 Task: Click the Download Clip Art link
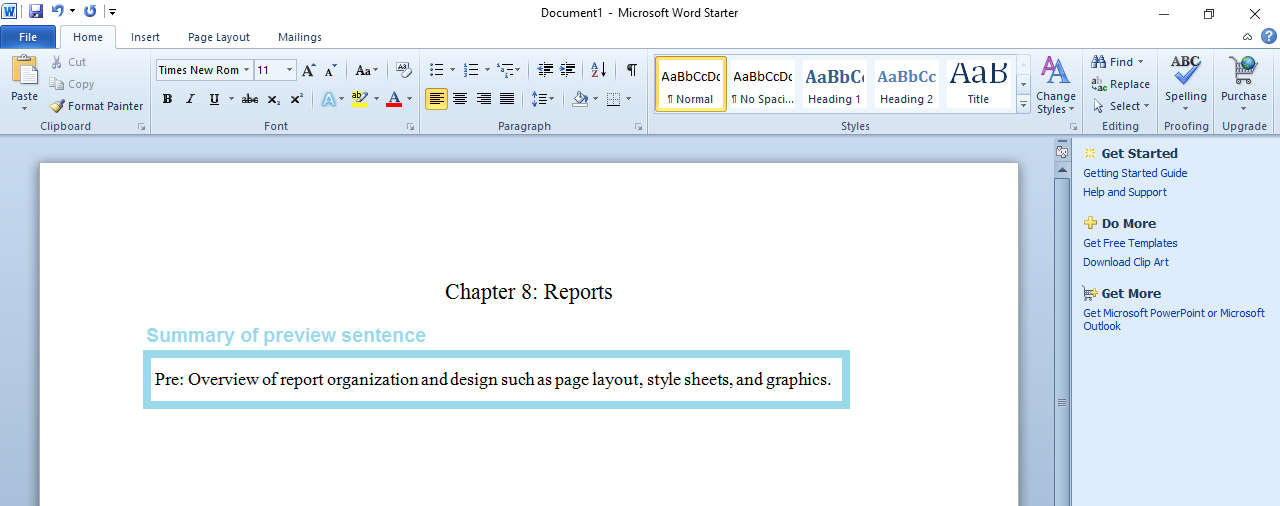tap(1125, 262)
